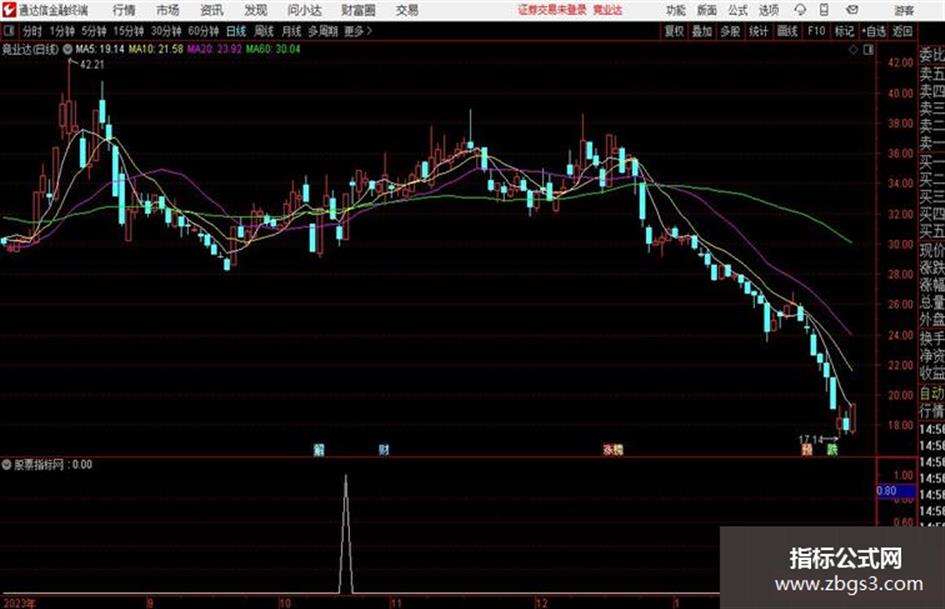Open the 行情 menu

coord(124,10)
